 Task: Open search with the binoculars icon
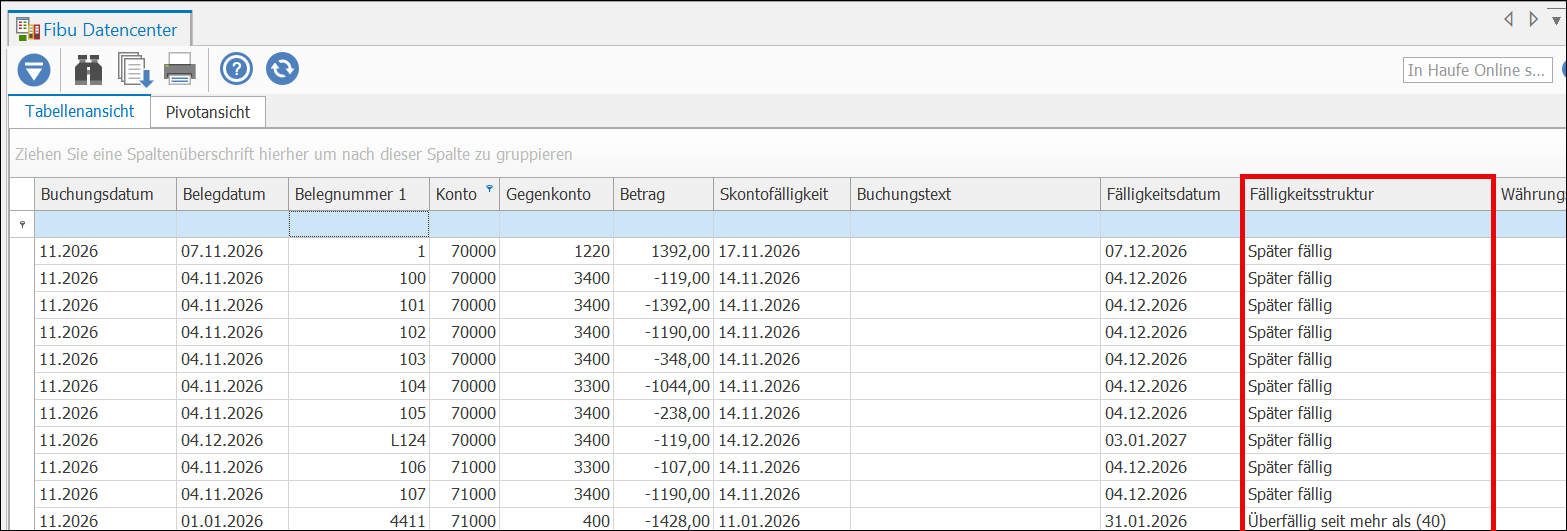point(89,70)
